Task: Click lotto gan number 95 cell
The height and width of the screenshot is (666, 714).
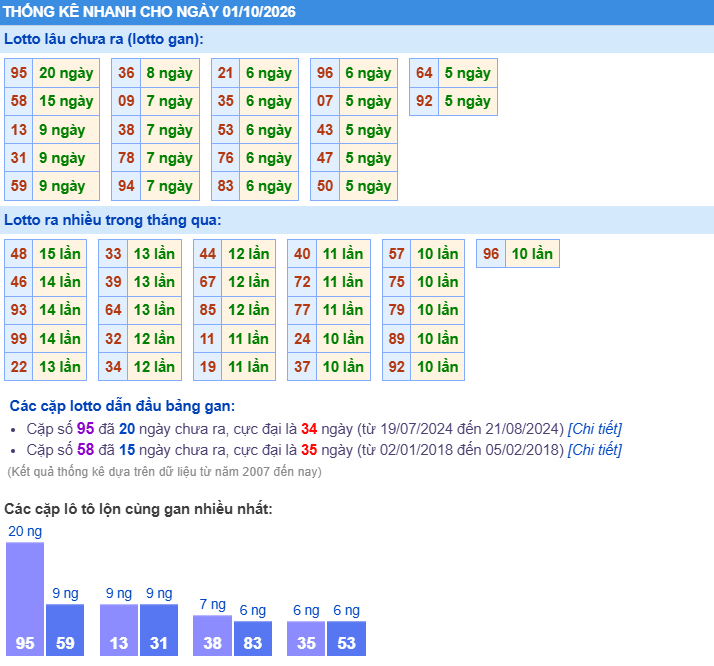Action: coord(19,73)
